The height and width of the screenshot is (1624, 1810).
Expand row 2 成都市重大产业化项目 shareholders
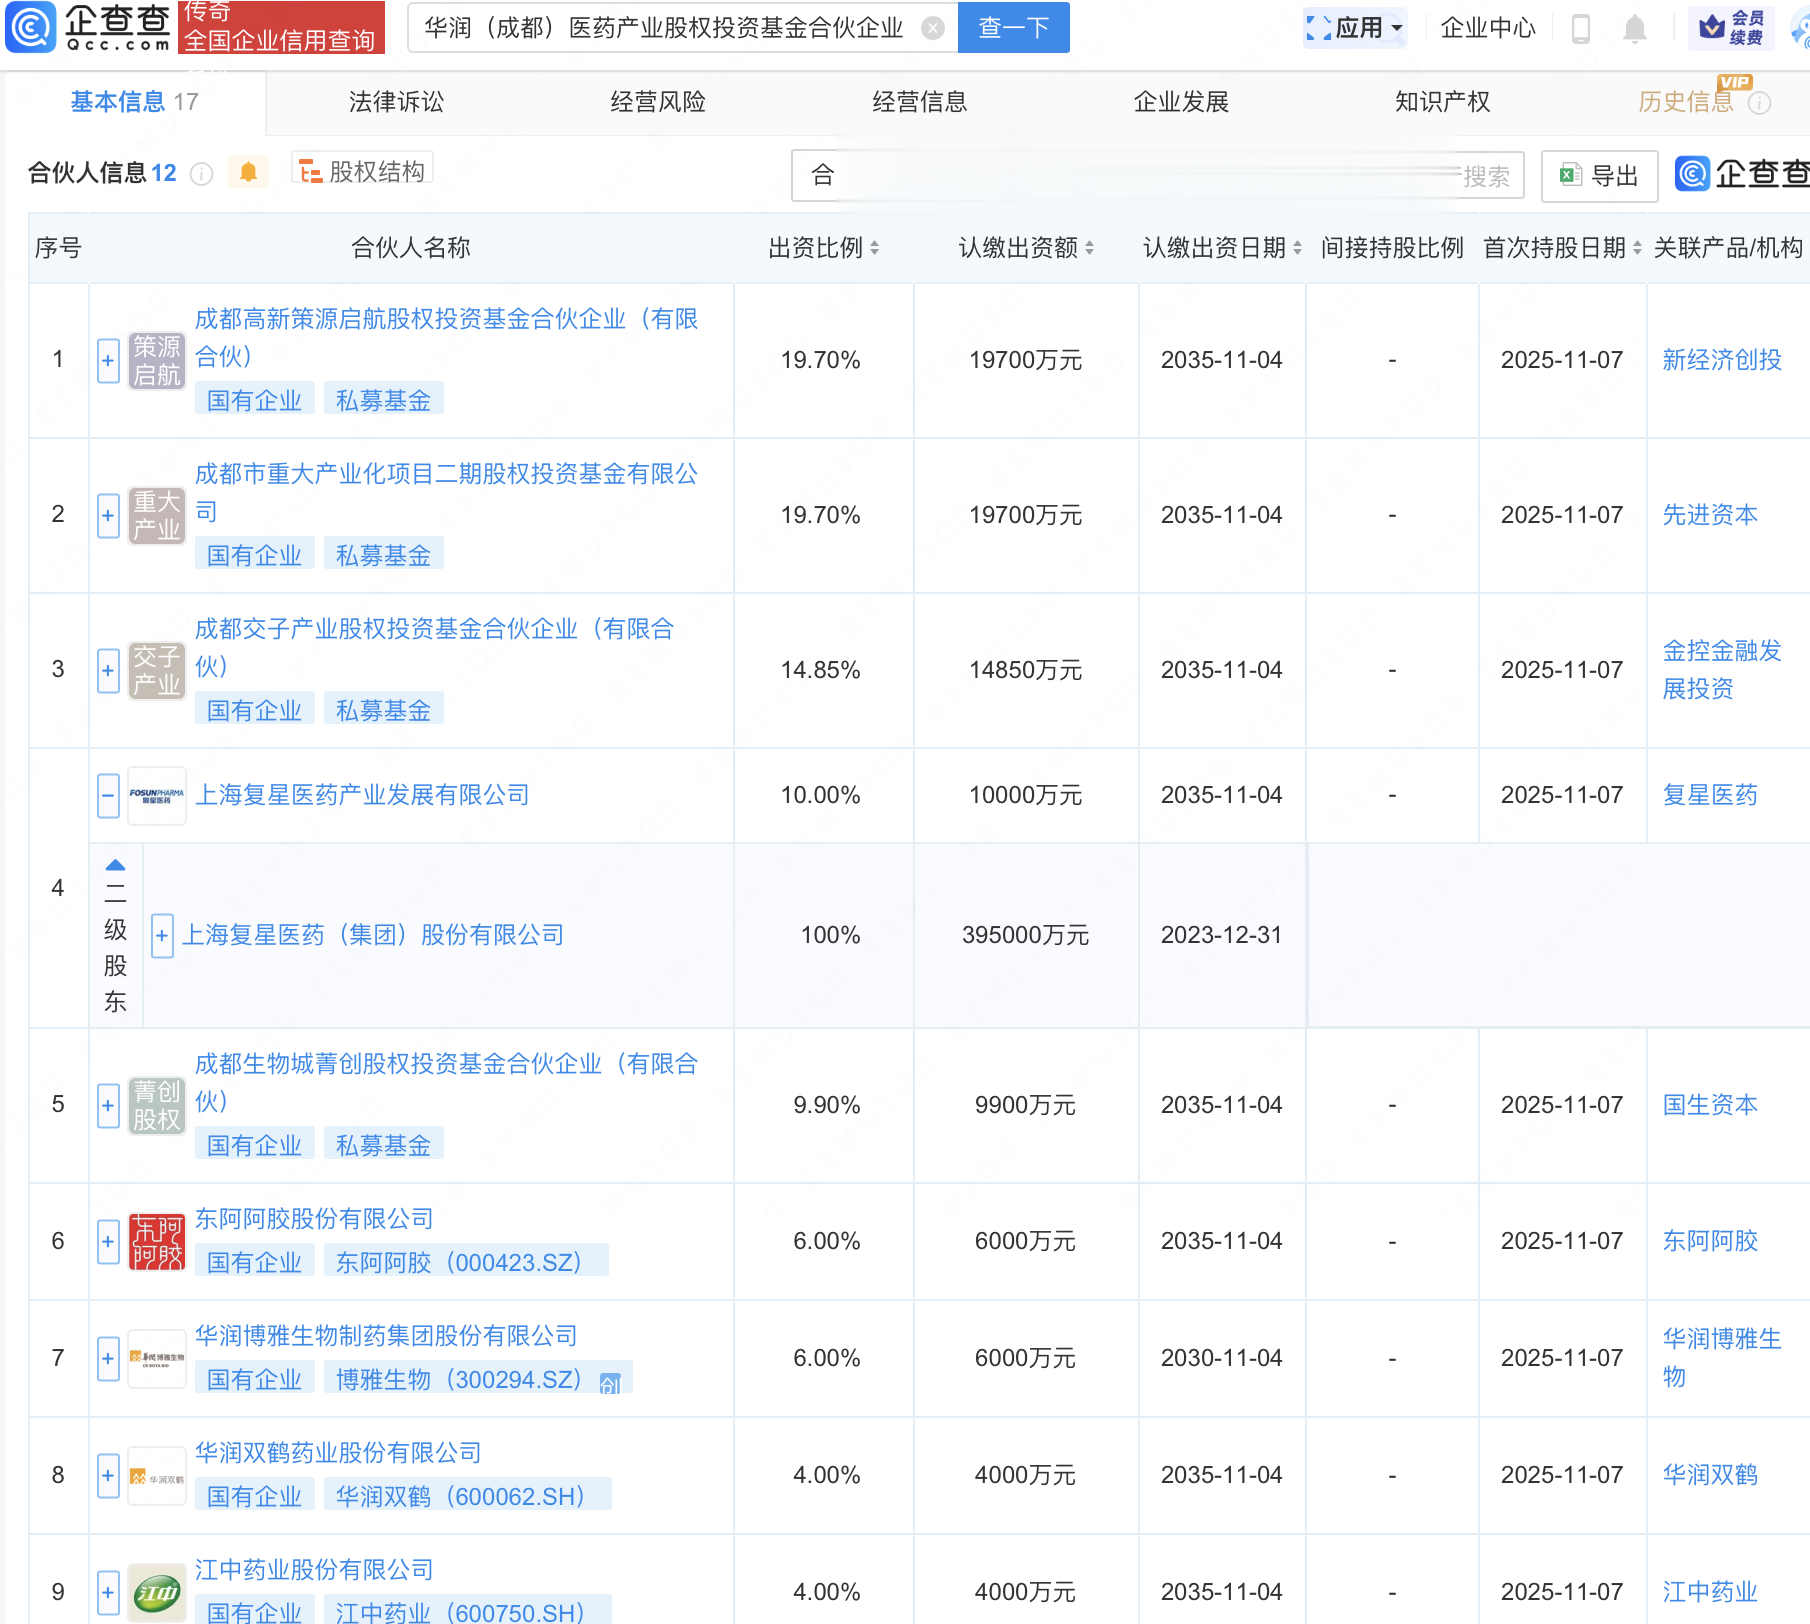108,515
